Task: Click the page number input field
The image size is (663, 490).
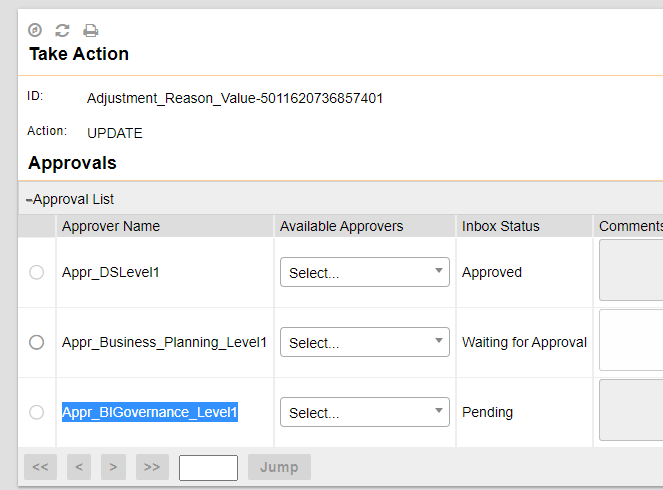Action: 208,467
